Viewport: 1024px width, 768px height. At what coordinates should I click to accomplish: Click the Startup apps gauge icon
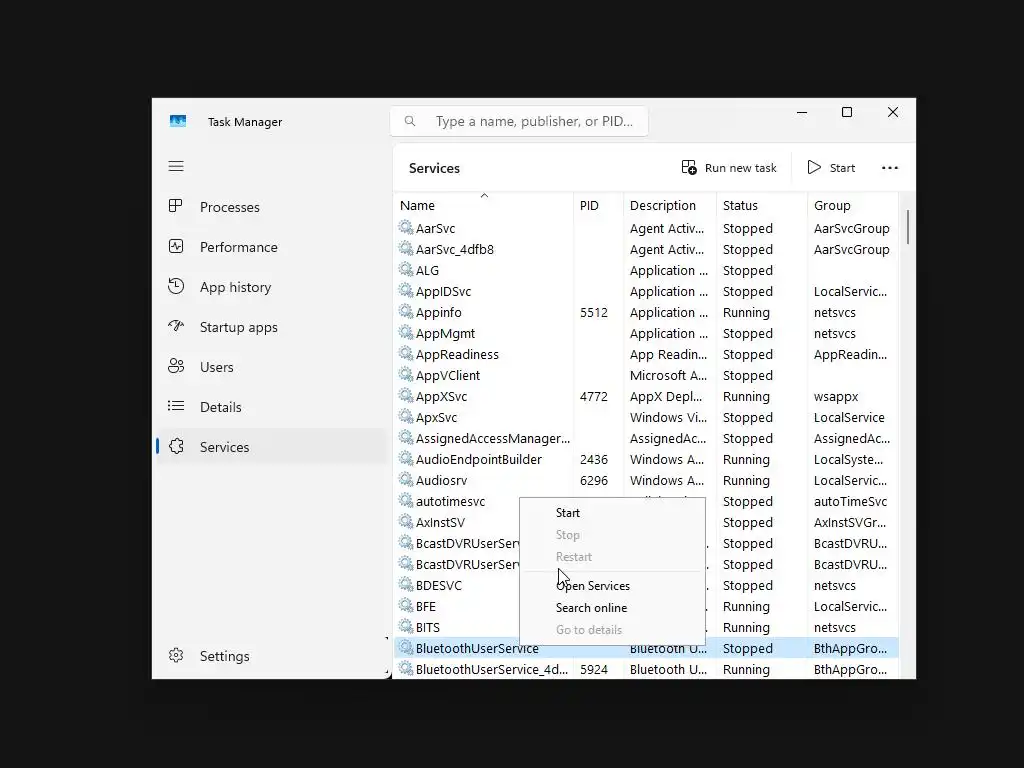pyautogui.click(x=176, y=326)
